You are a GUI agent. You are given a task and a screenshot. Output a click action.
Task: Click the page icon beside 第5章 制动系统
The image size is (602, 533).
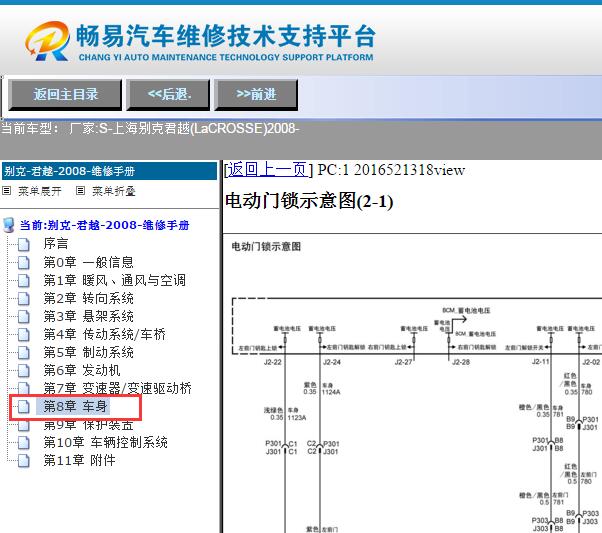[x=24, y=353]
